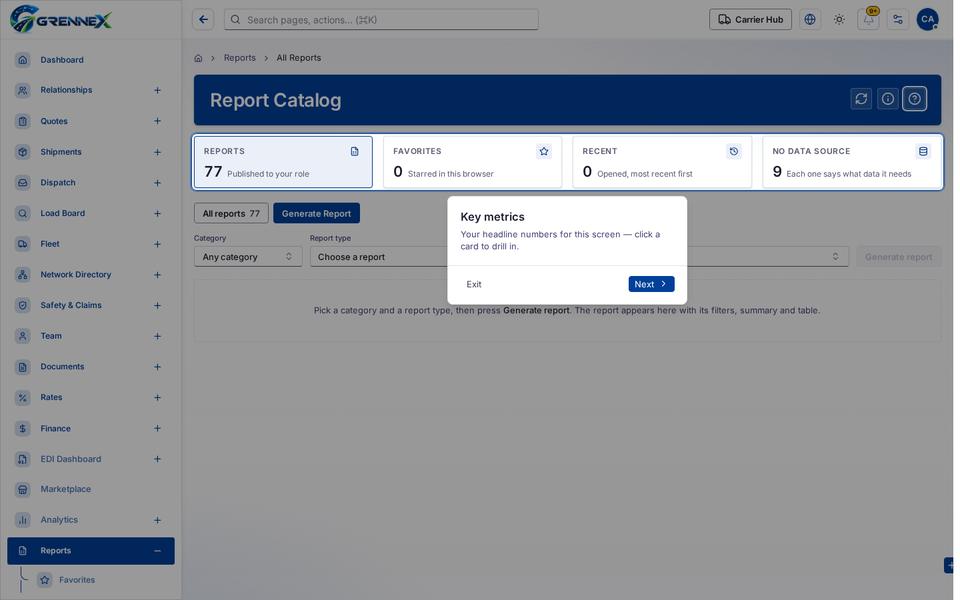Image resolution: width=960 pixels, height=600 pixels.
Task: Select the Recent metric card
Action: point(662,162)
